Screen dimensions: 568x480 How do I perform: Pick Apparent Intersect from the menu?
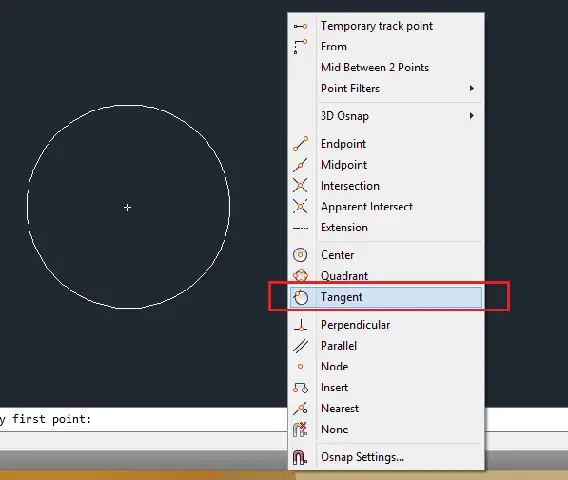click(386, 206)
